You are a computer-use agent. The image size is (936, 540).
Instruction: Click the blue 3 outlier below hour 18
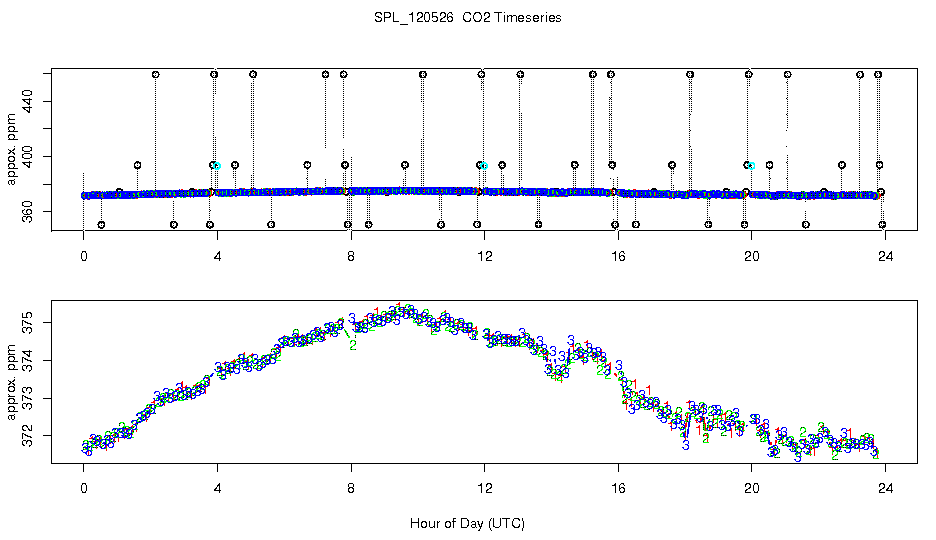click(685, 445)
